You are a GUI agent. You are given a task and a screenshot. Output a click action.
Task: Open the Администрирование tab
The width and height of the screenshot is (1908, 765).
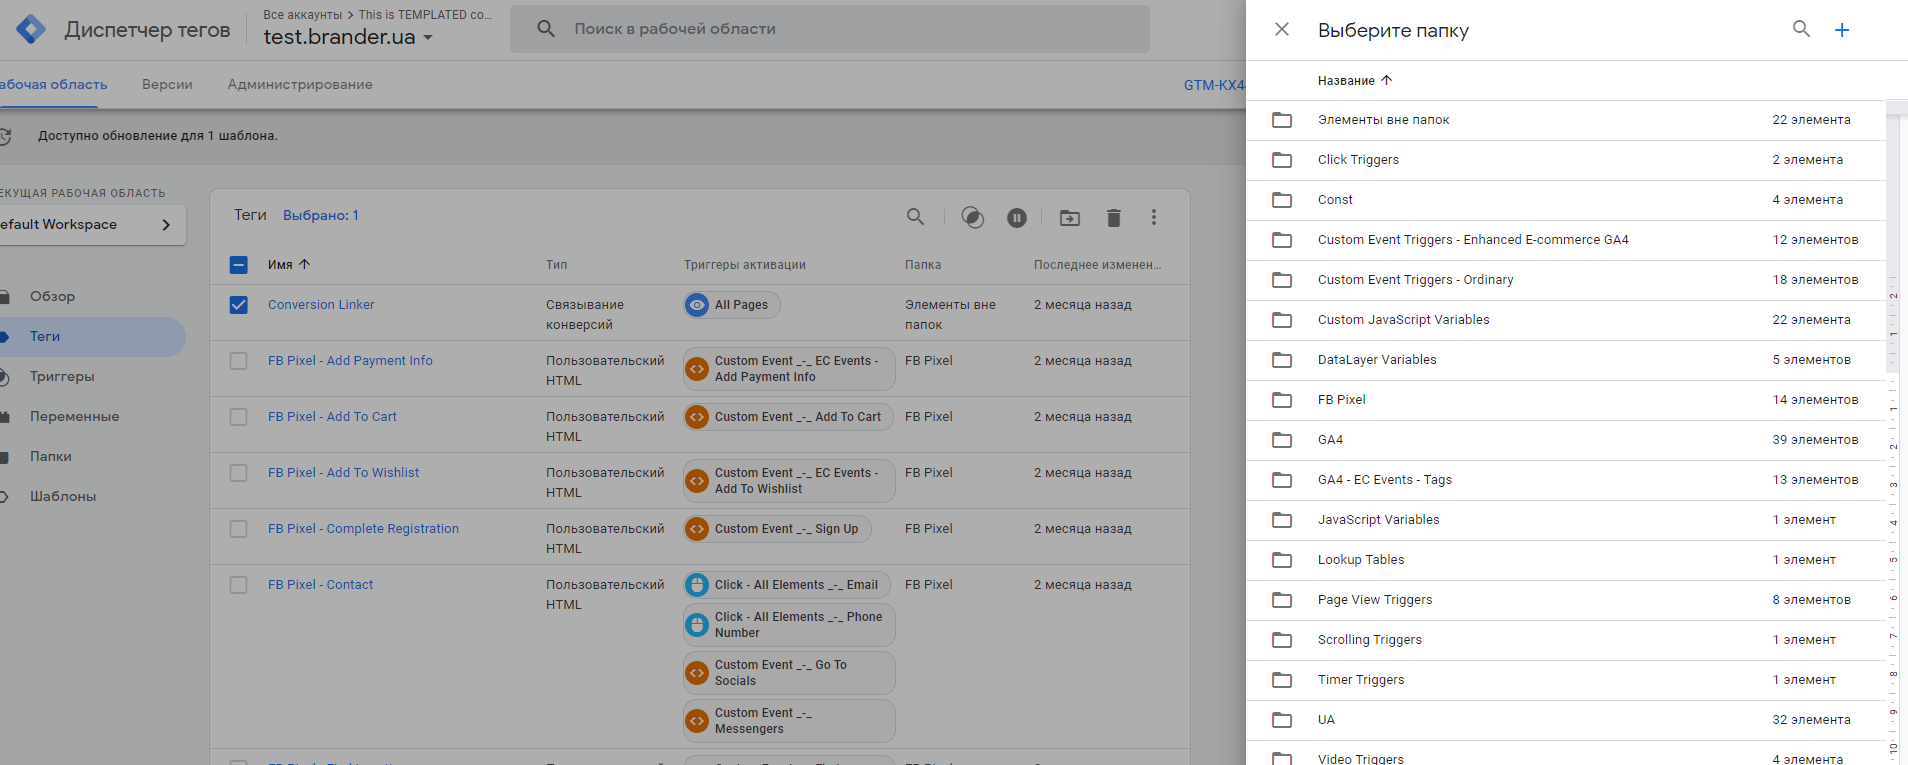[x=300, y=85]
